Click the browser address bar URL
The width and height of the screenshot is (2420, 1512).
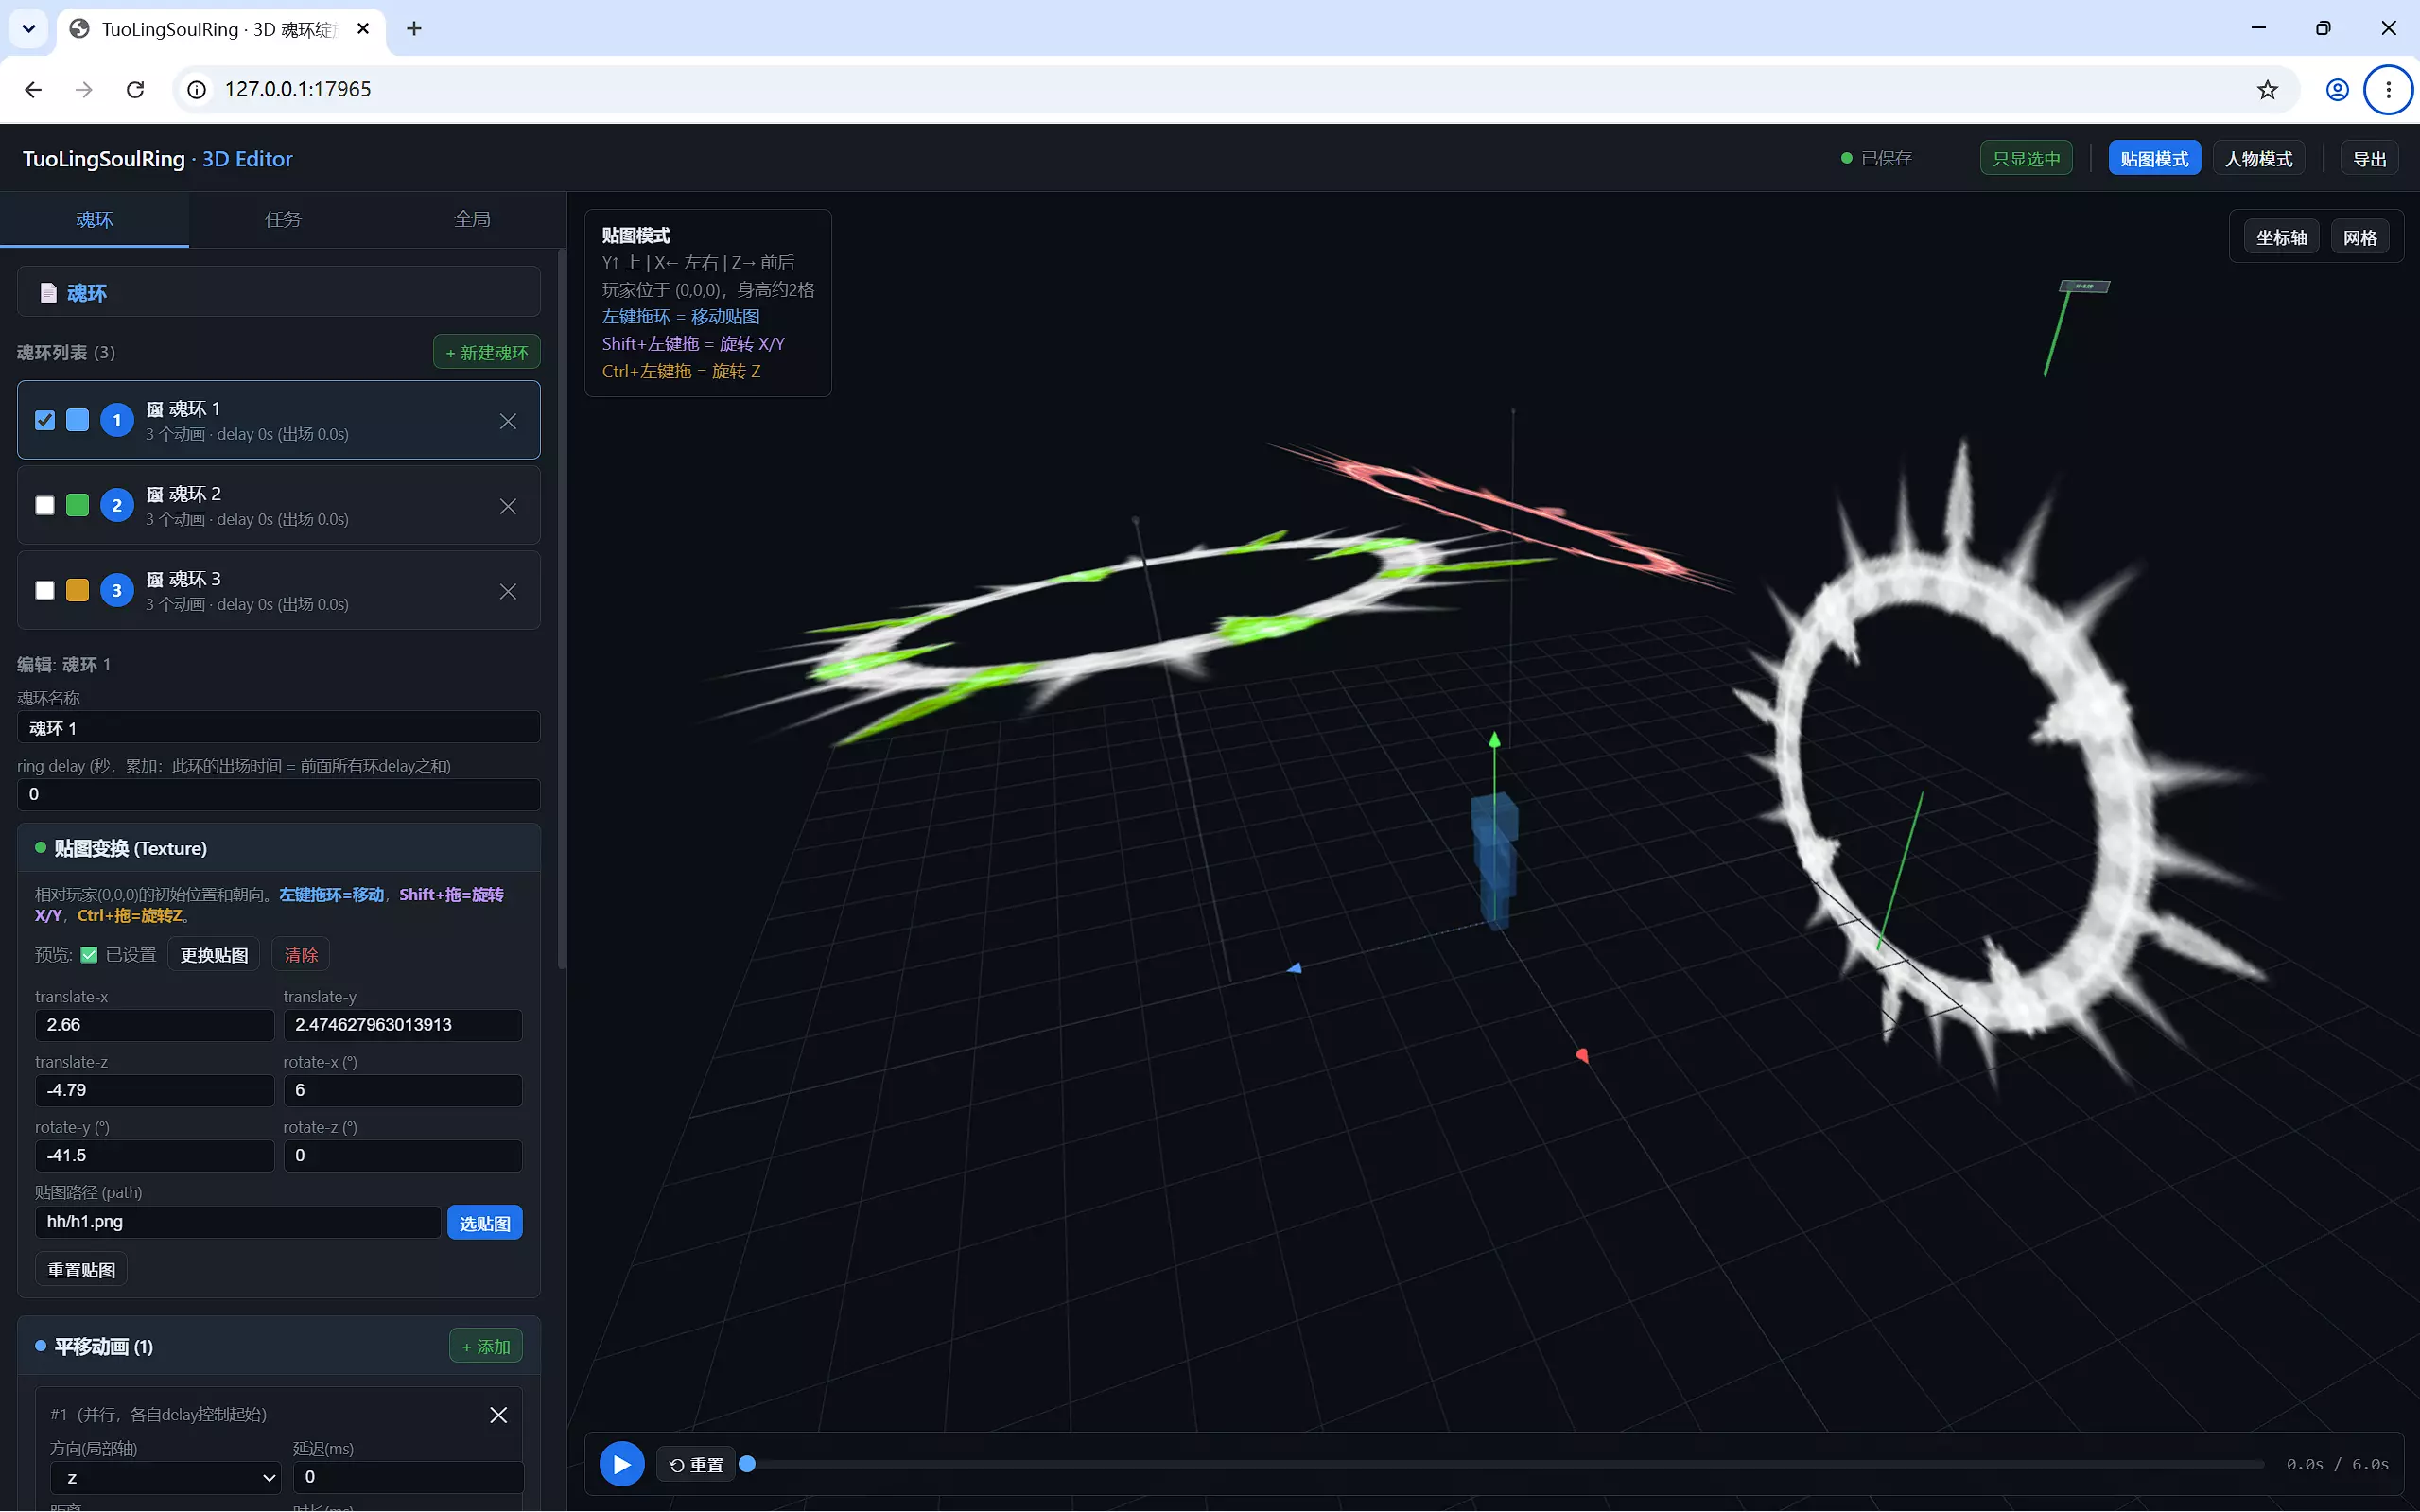click(298, 90)
